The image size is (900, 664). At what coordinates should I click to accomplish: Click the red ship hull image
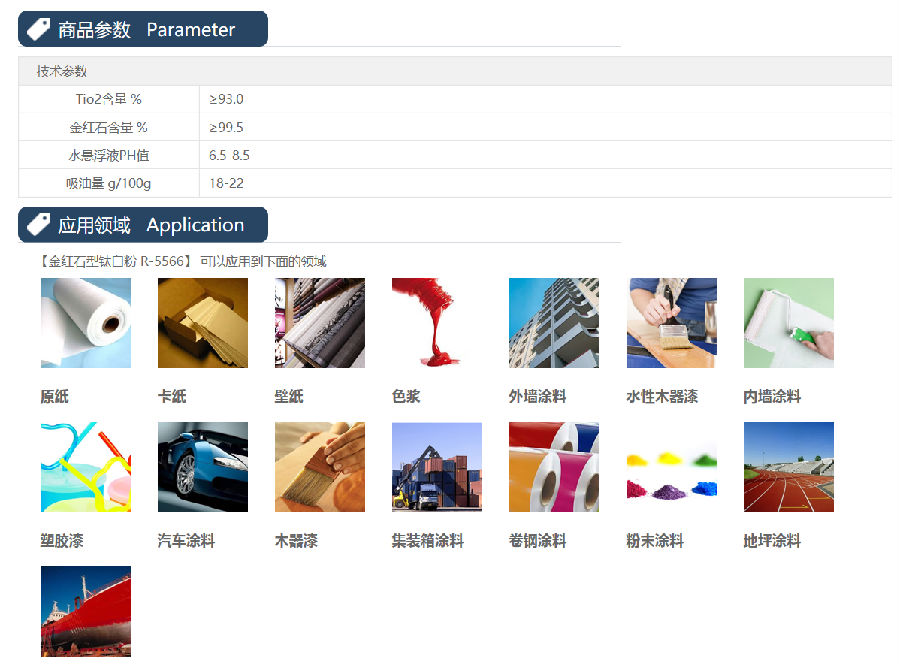(85, 611)
